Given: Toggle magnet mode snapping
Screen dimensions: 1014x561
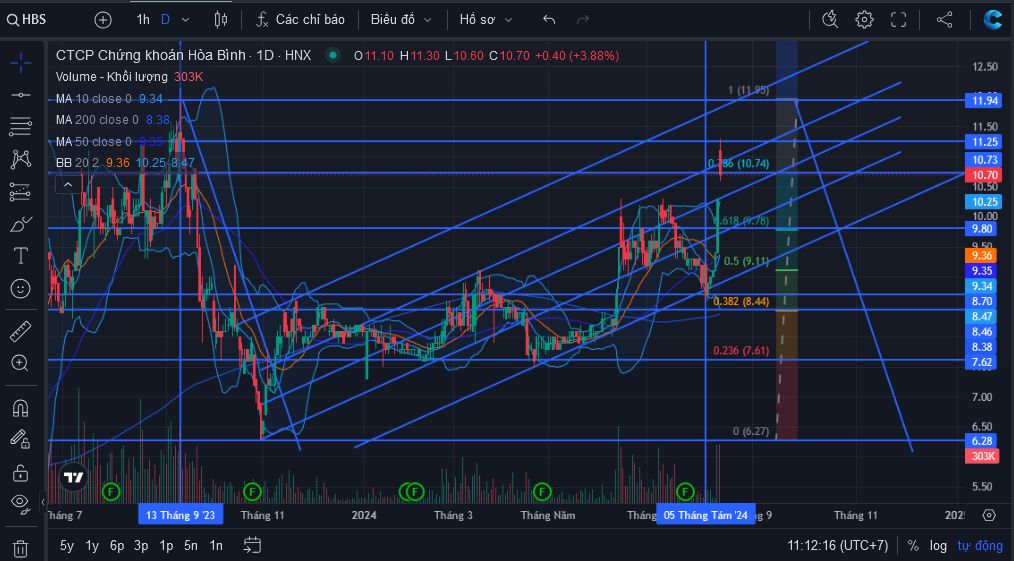Looking at the screenshot, I should pyautogui.click(x=21, y=408).
